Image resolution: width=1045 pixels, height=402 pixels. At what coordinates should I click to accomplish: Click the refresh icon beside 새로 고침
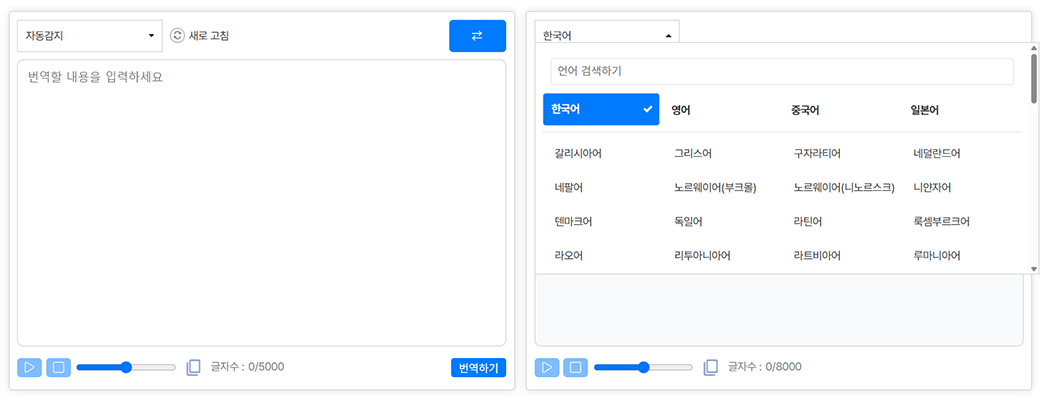[178, 36]
